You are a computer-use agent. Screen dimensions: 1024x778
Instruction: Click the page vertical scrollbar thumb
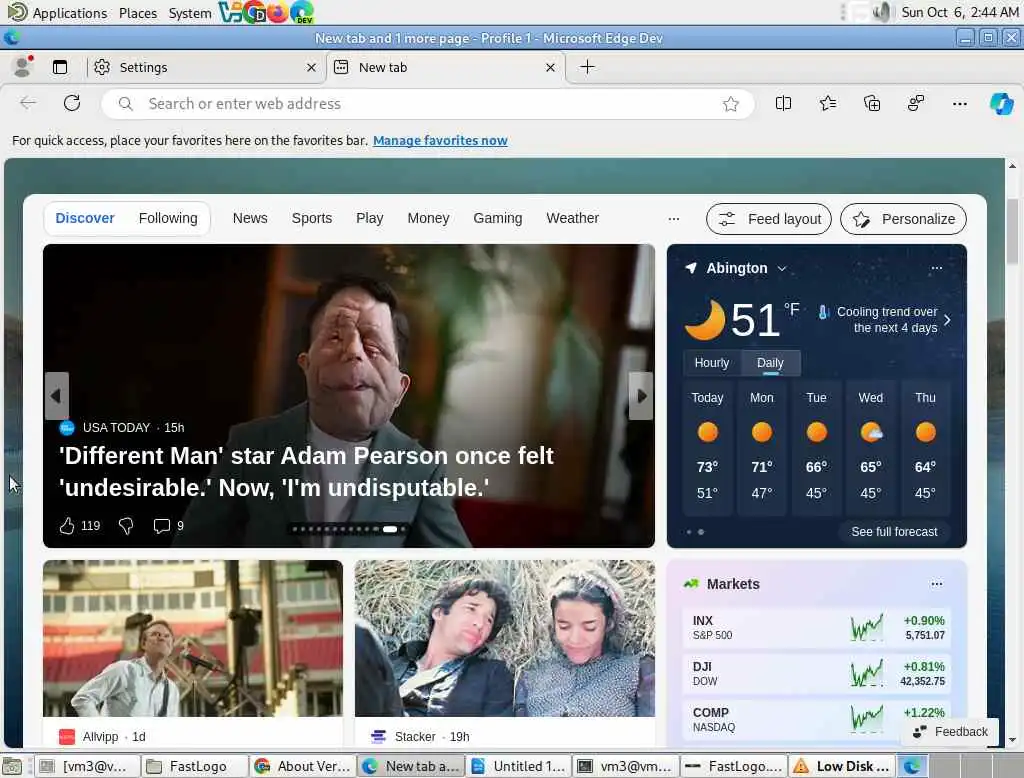[x=1012, y=231]
